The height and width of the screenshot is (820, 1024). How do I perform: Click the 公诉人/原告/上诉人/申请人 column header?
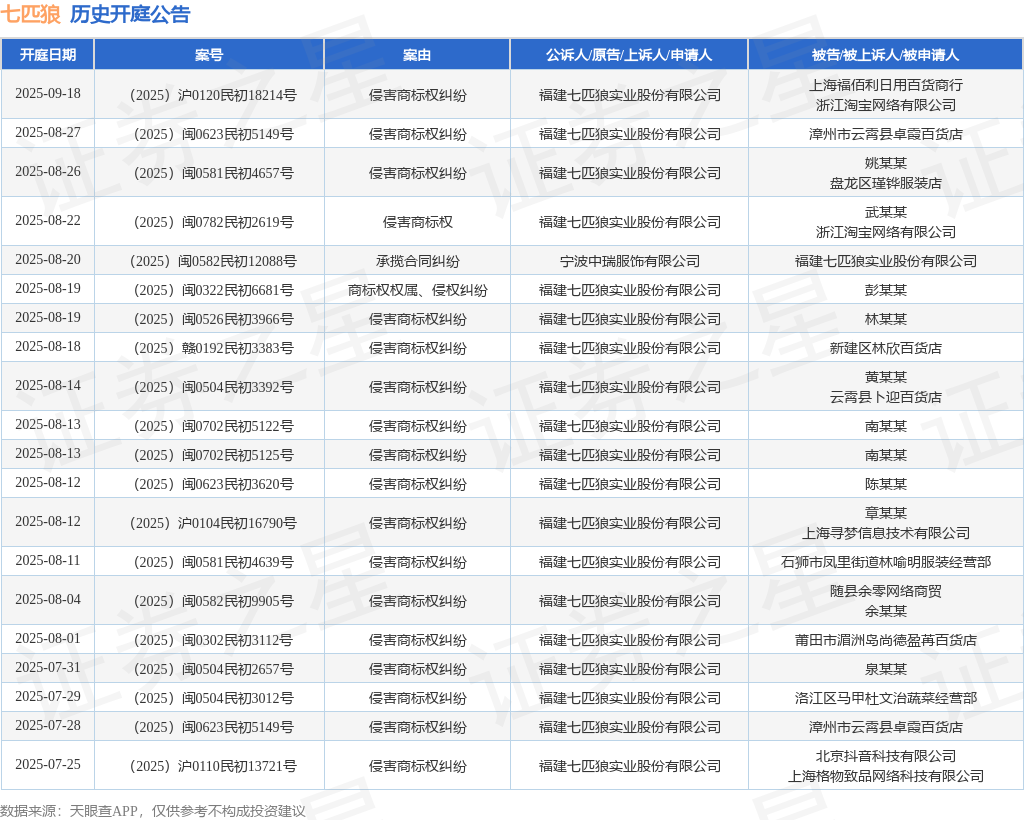coord(629,55)
